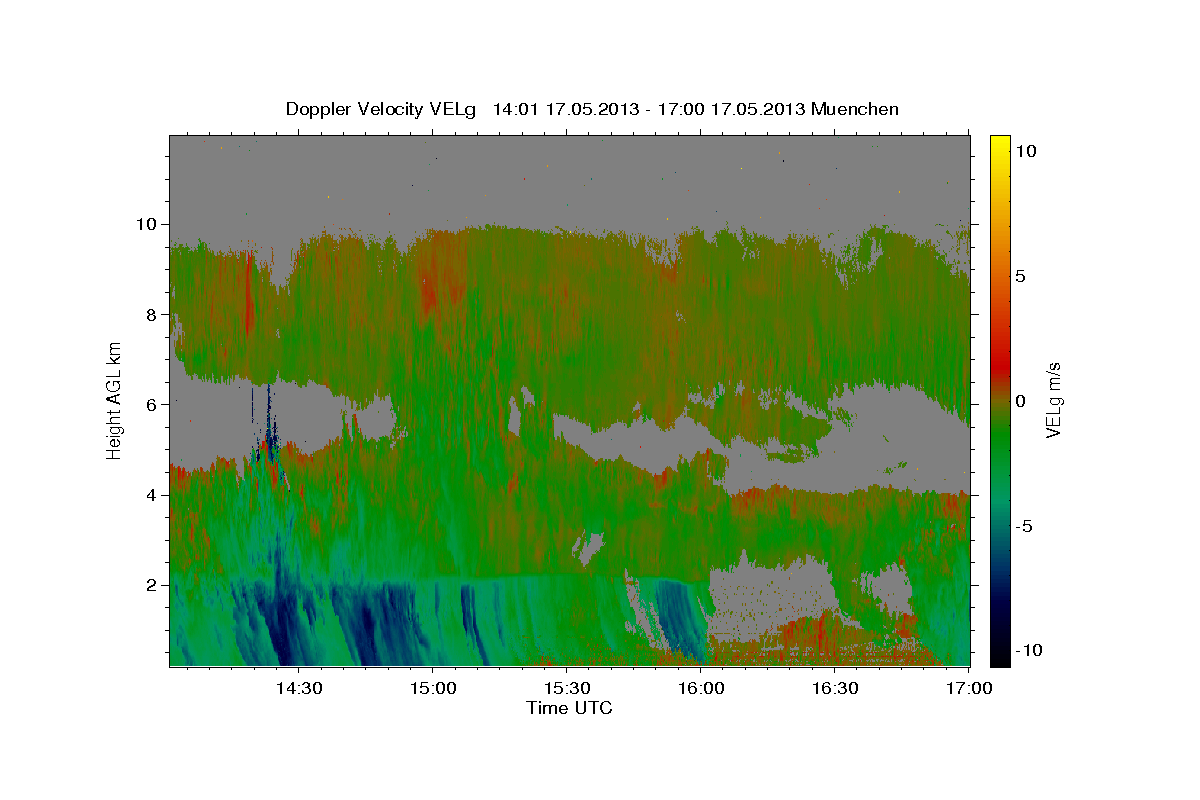
Task: Click the "Height AGL km" y-axis label
Action: 115,400
